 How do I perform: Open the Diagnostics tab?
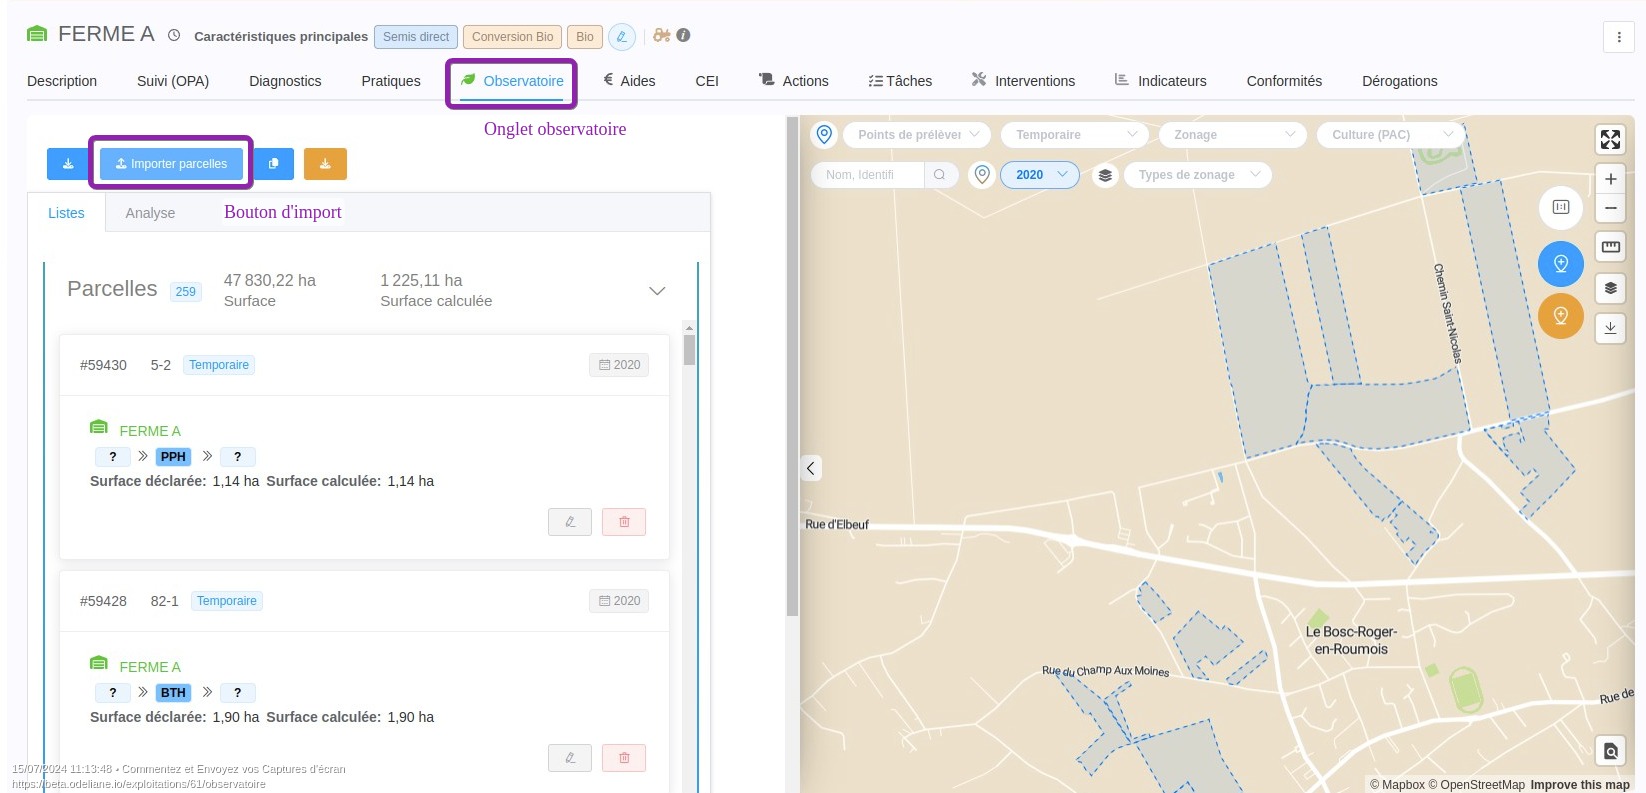pos(285,81)
